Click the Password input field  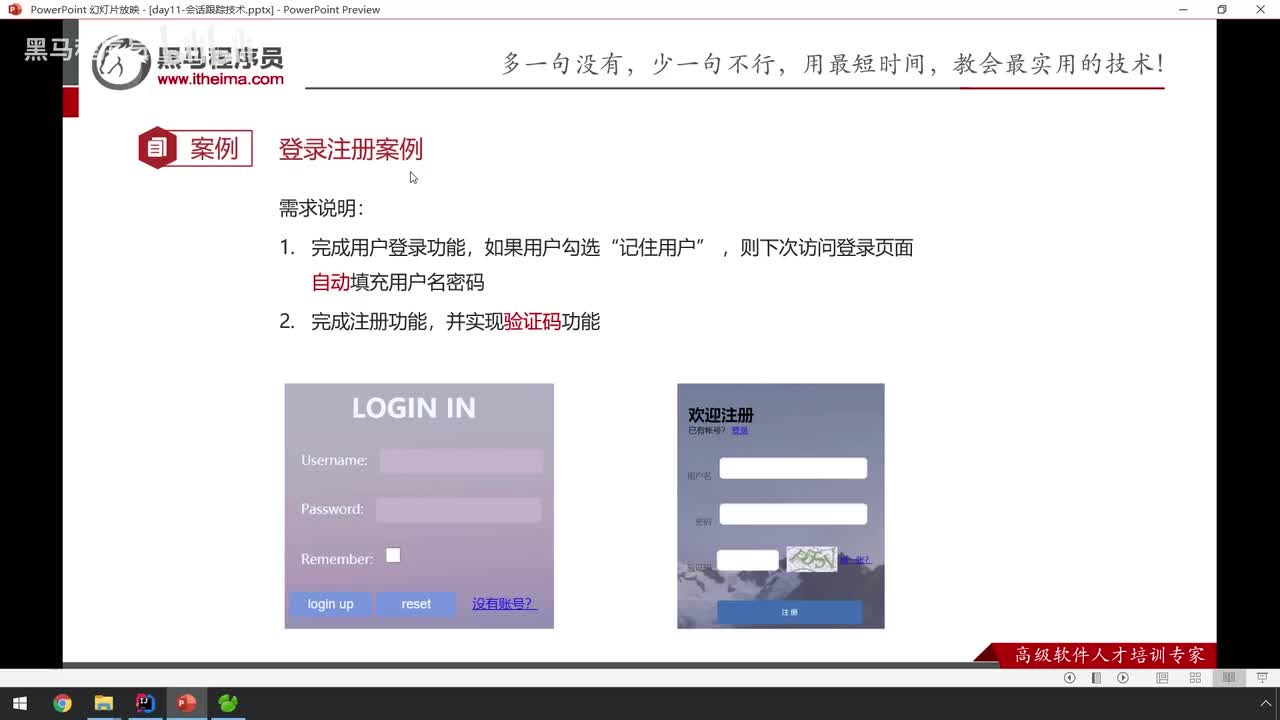[x=458, y=510]
